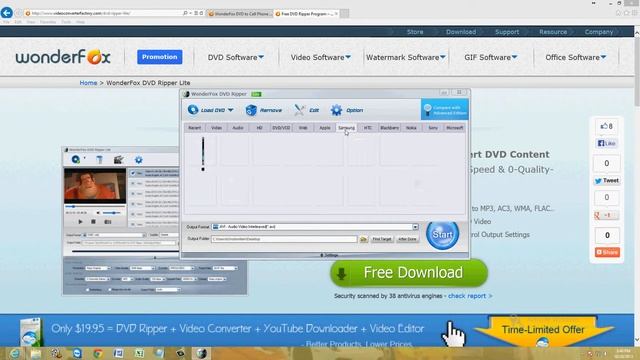Image resolution: width=640 pixels, height=360 pixels.
Task: Open Microsoft Excel from the taskbar
Action: 139,353
